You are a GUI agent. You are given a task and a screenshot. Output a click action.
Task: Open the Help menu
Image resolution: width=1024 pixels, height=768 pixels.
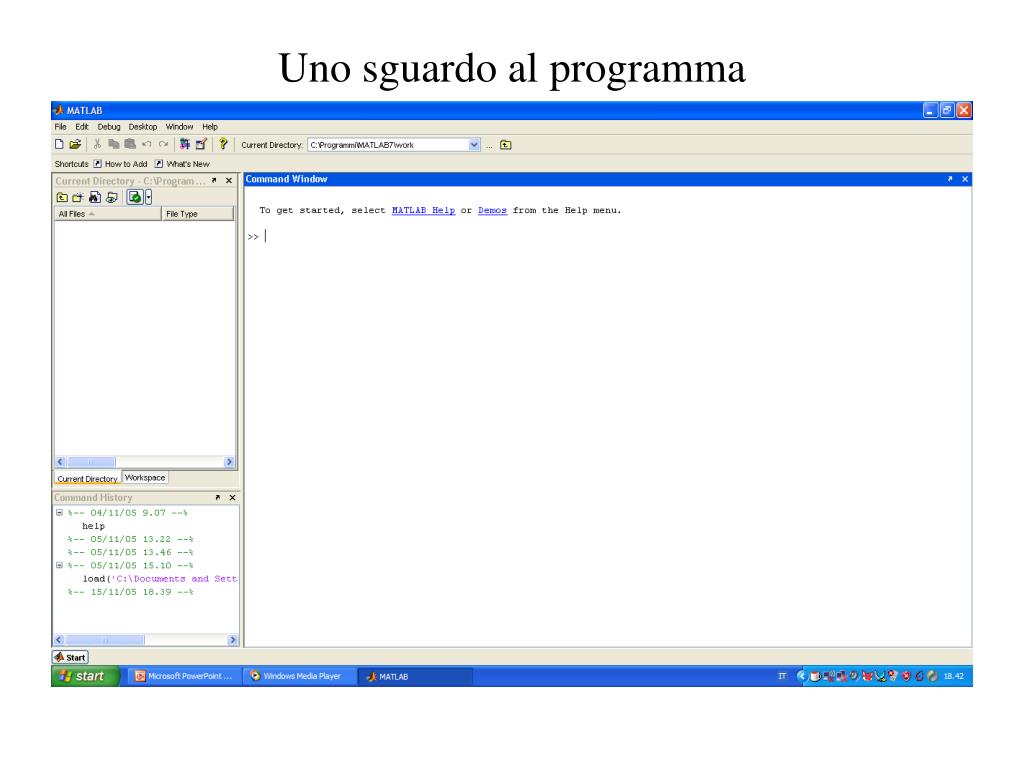tap(210, 127)
